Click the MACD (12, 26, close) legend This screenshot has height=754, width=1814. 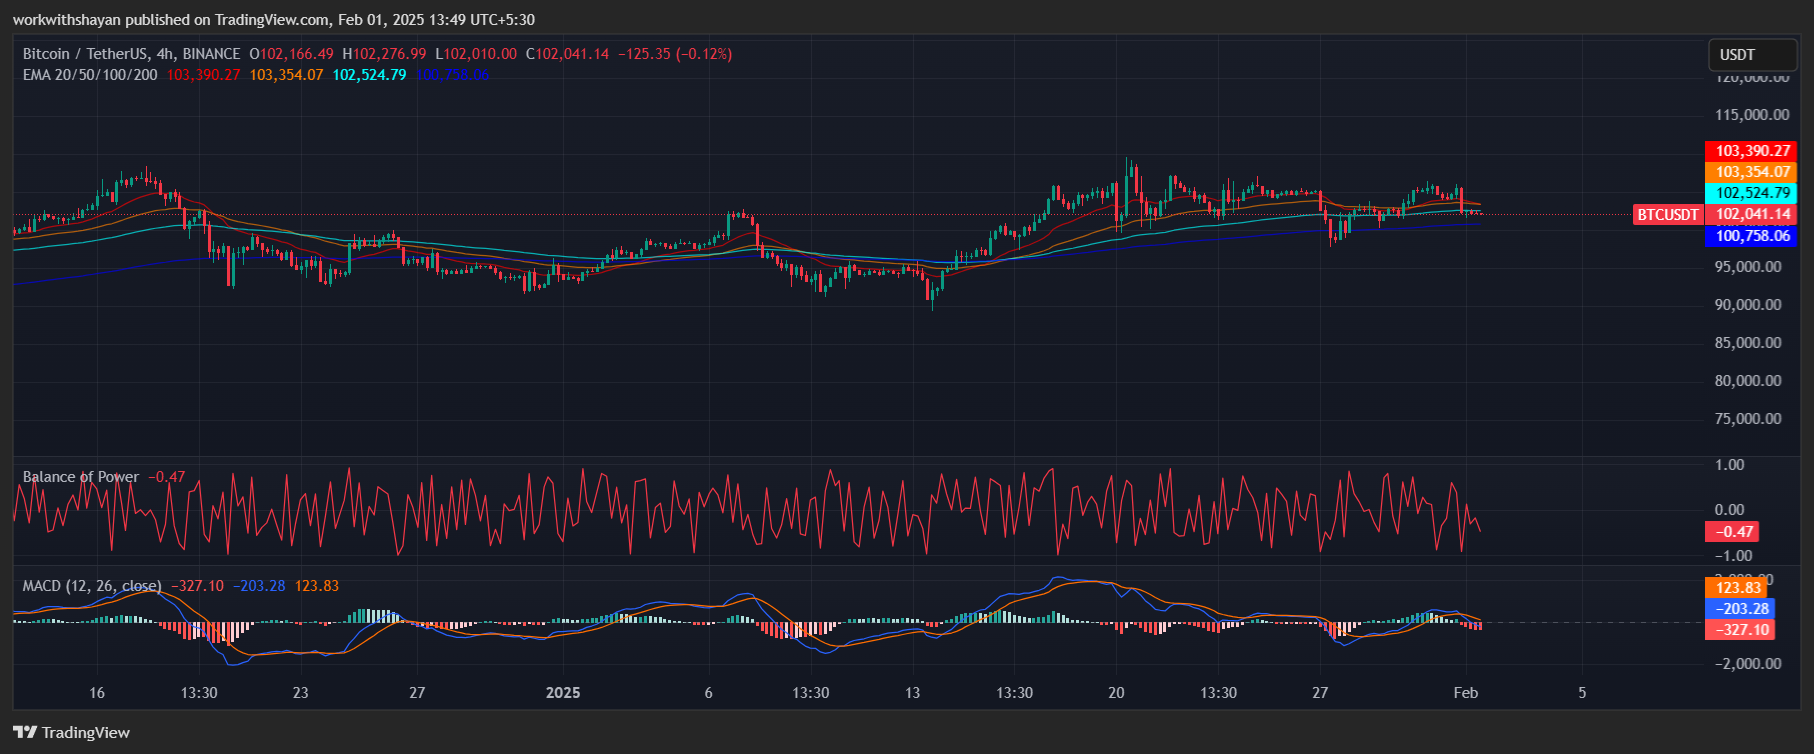[x=92, y=586]
